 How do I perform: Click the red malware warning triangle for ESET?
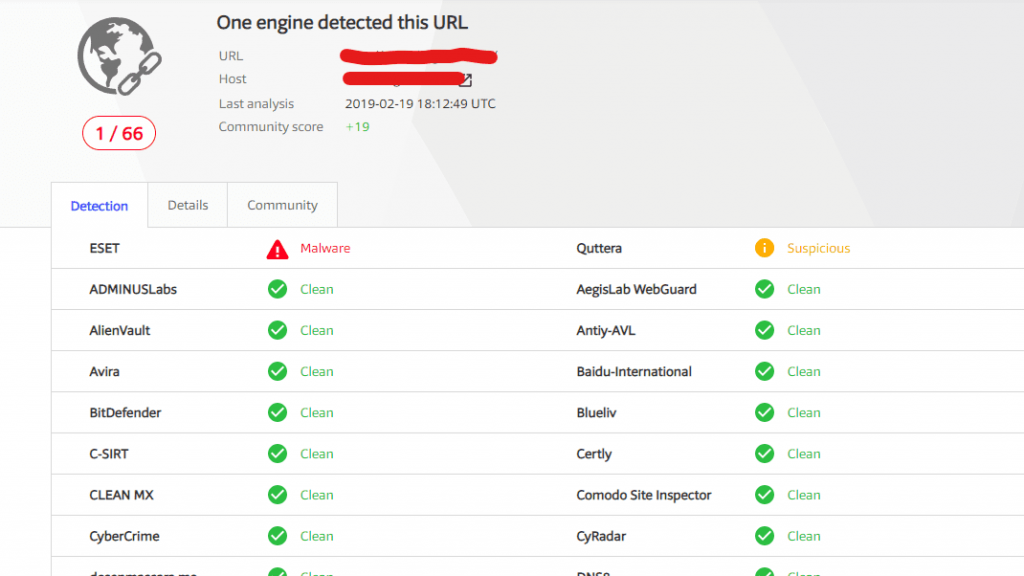tap(278, 249)
